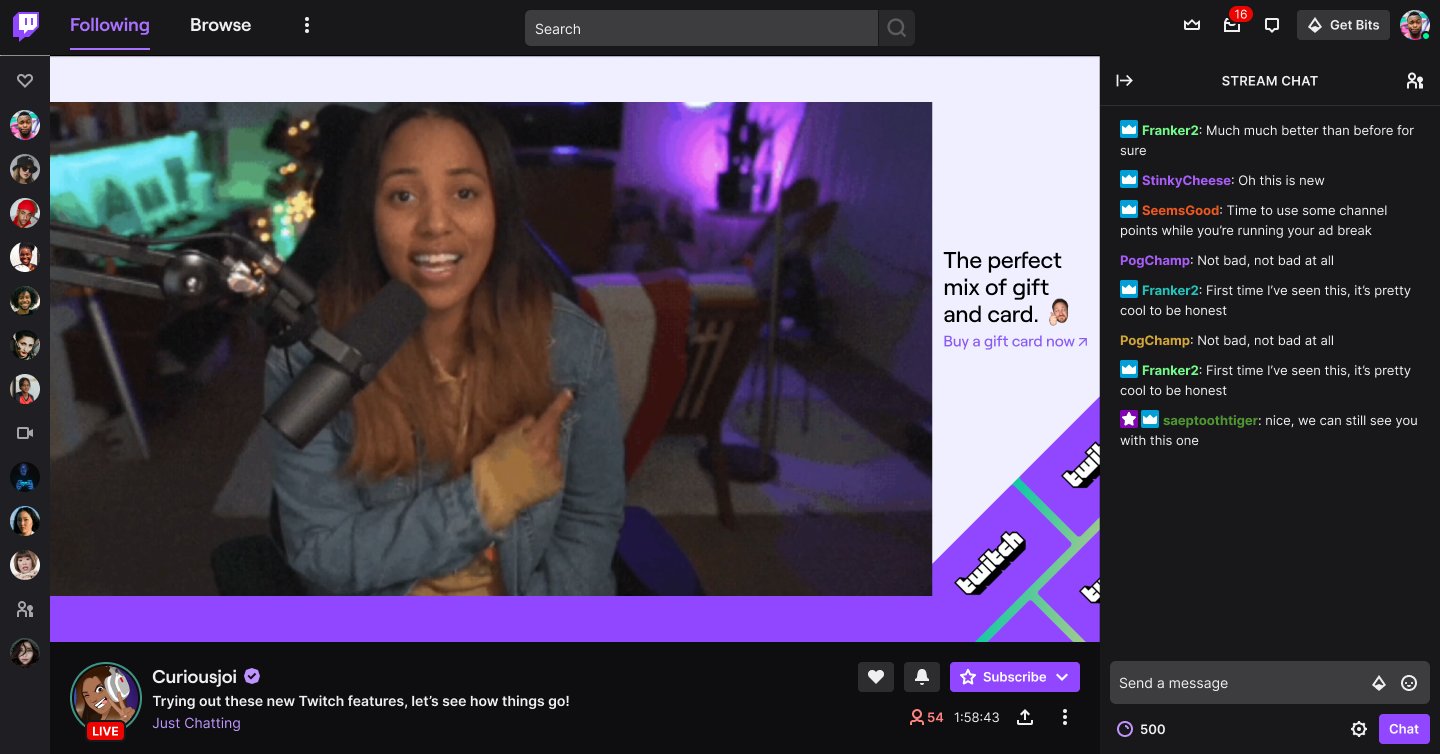Click StinkyCheese username in chat

[x=1188, y=181]
